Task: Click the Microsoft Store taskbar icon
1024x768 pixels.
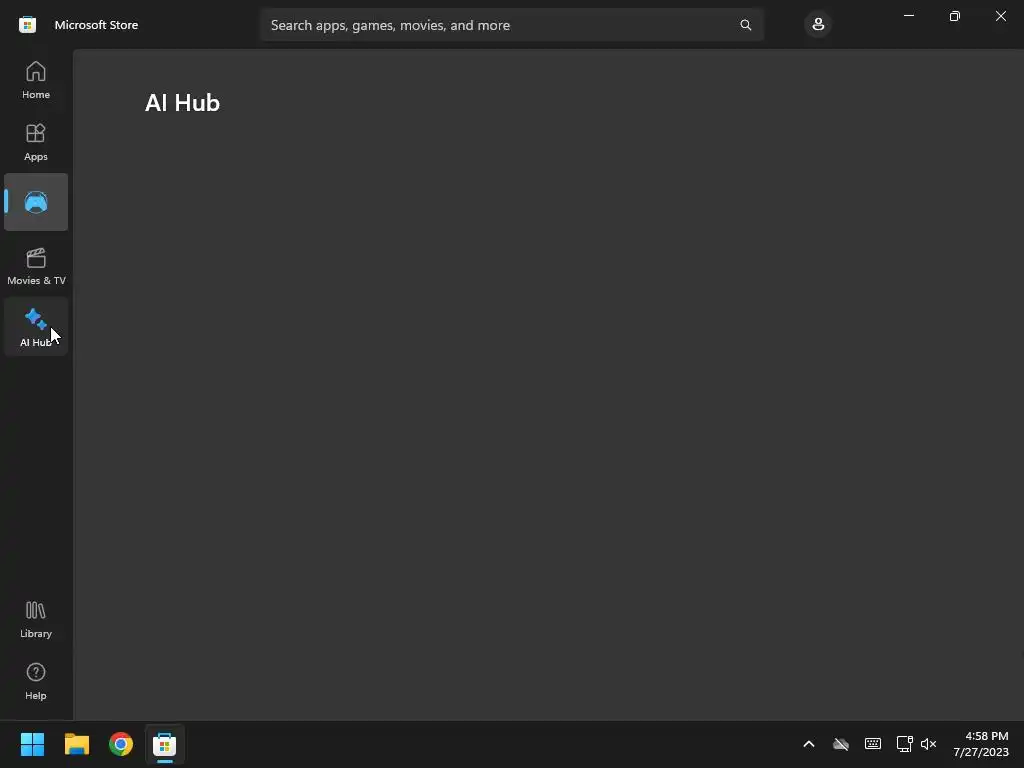Action: [x=165, y=744]
